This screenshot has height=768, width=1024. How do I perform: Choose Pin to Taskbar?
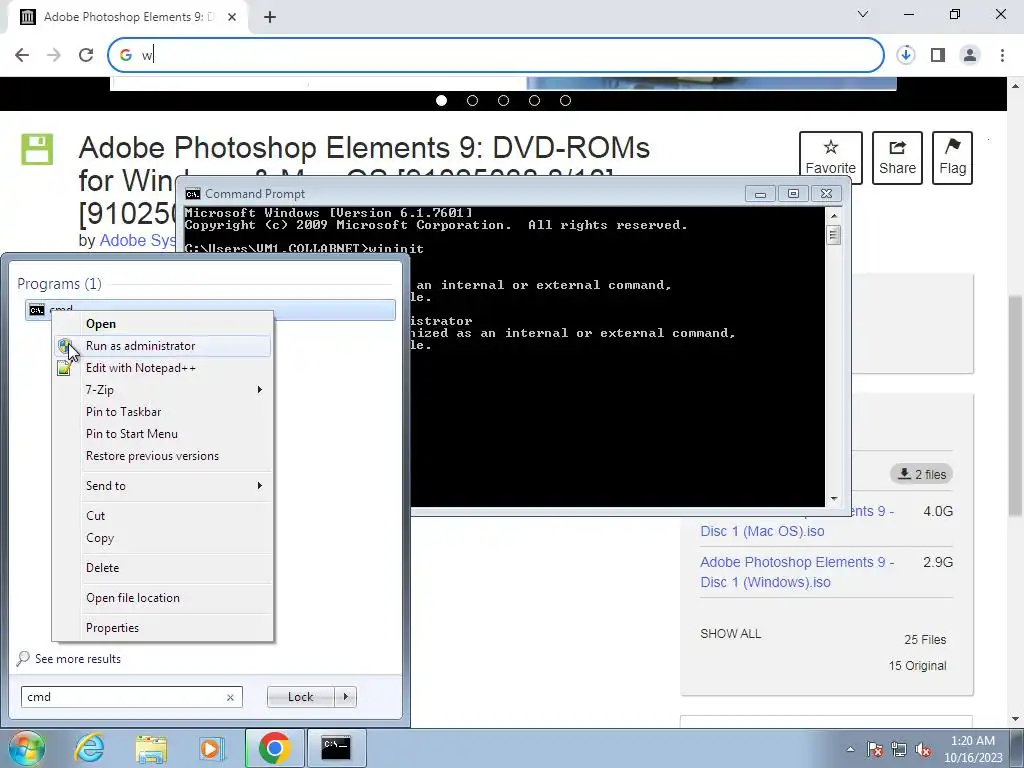(162, 412)
